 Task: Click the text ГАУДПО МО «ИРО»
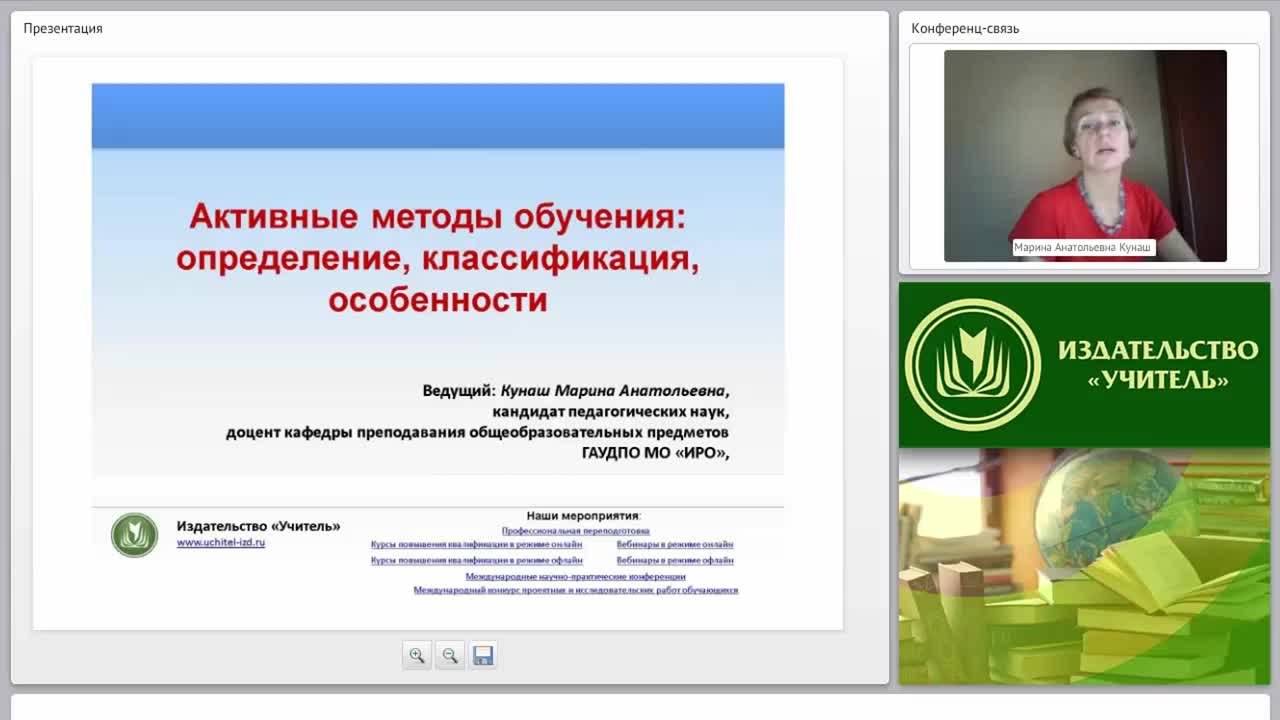tap(656, 453)
